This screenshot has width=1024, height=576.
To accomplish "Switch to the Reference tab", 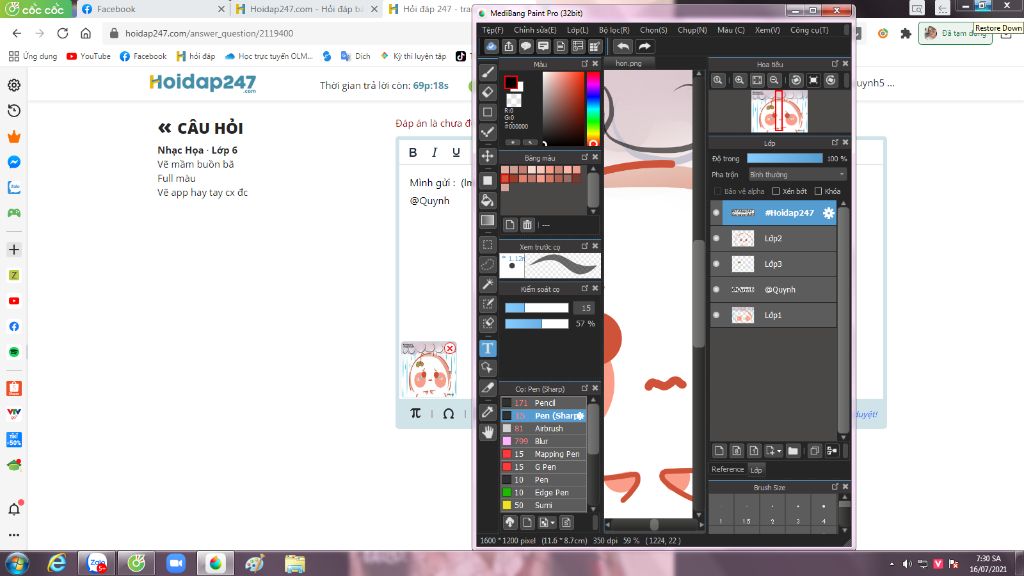I will point(727,470).
